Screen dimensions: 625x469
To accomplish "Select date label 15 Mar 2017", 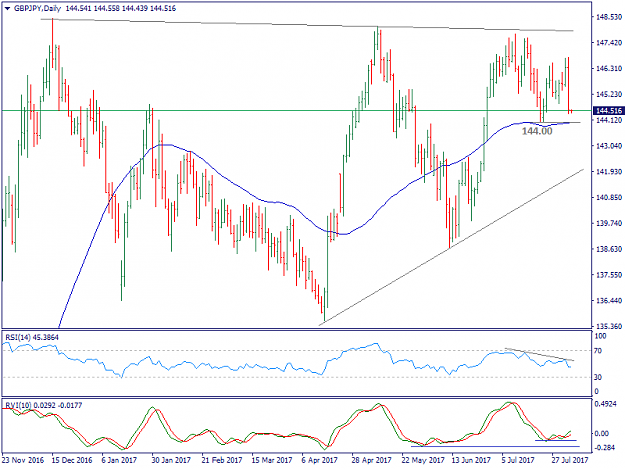I will [x=272, y=460].
